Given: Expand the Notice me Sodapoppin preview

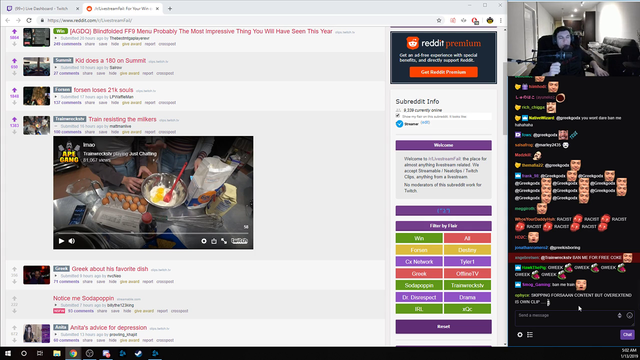Looking at the screenshot, I should click(56, 305).
